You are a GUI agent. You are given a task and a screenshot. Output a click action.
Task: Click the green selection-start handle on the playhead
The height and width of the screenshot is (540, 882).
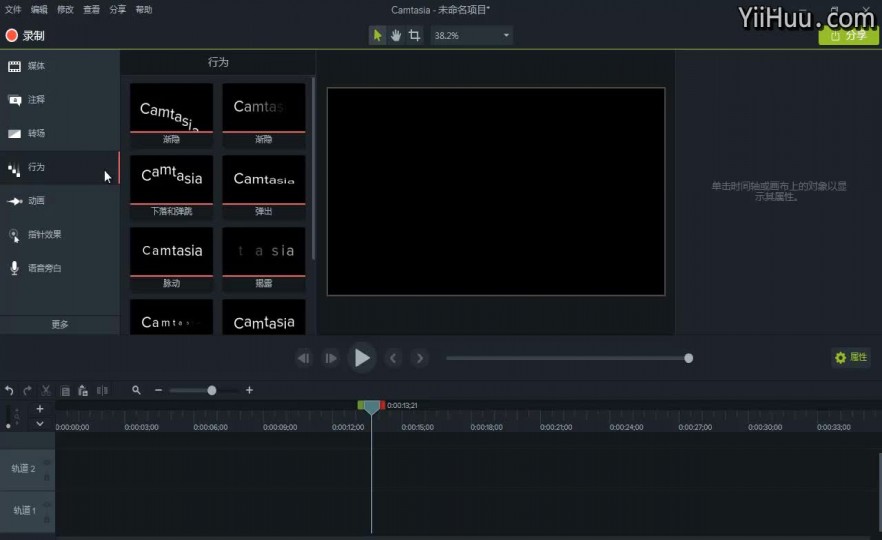coord(361,405)
